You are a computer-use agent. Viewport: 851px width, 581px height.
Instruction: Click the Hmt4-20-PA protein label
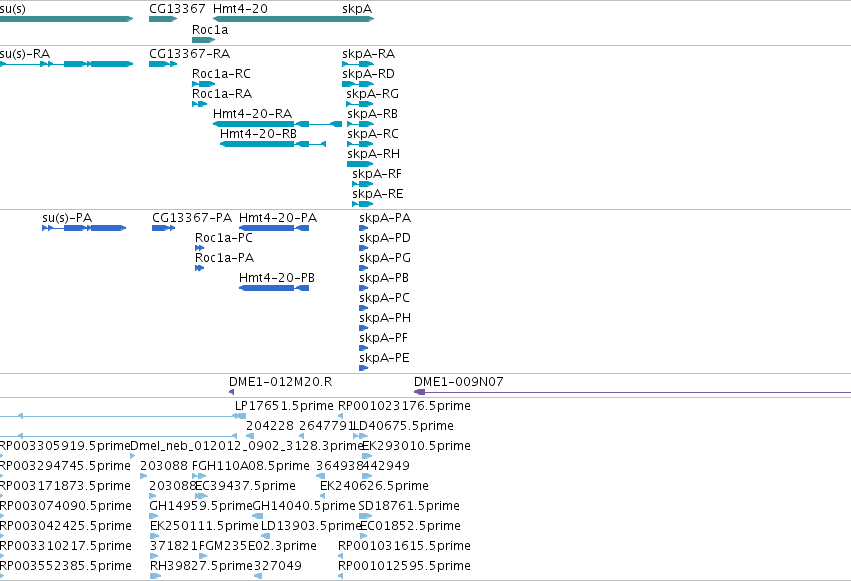(278, 218)
